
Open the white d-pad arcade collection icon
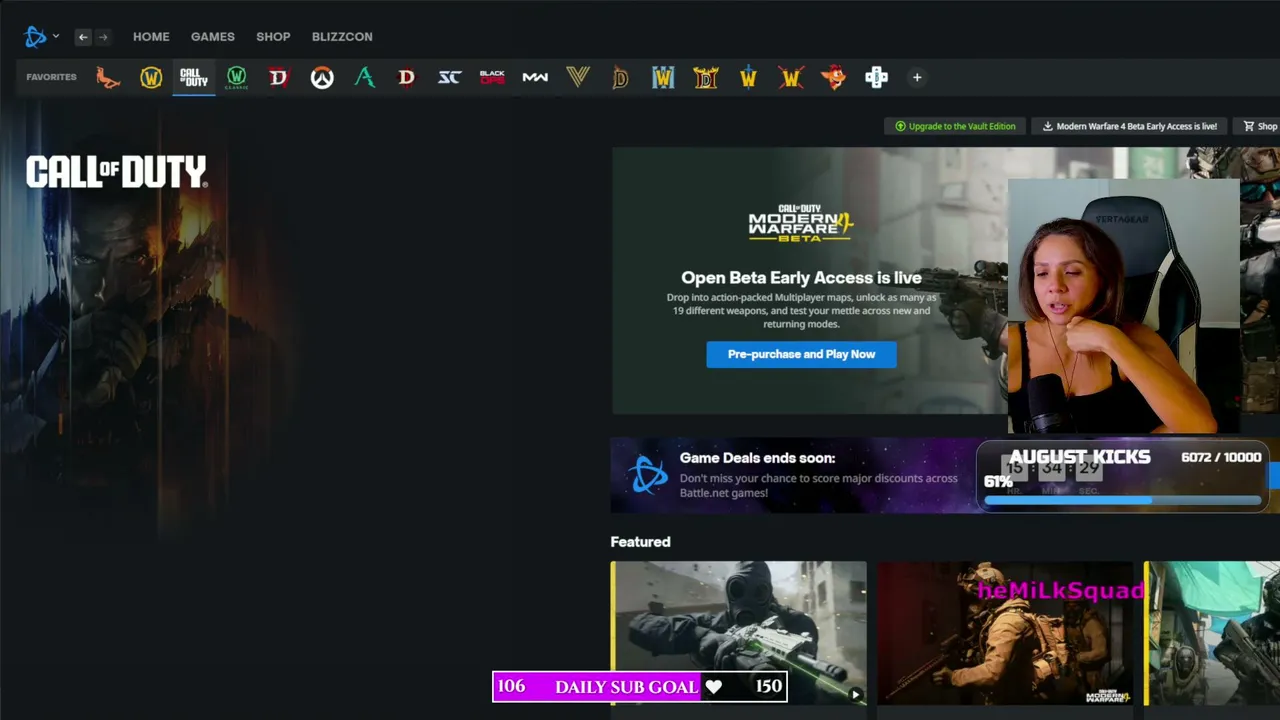[x=876, y=77]
